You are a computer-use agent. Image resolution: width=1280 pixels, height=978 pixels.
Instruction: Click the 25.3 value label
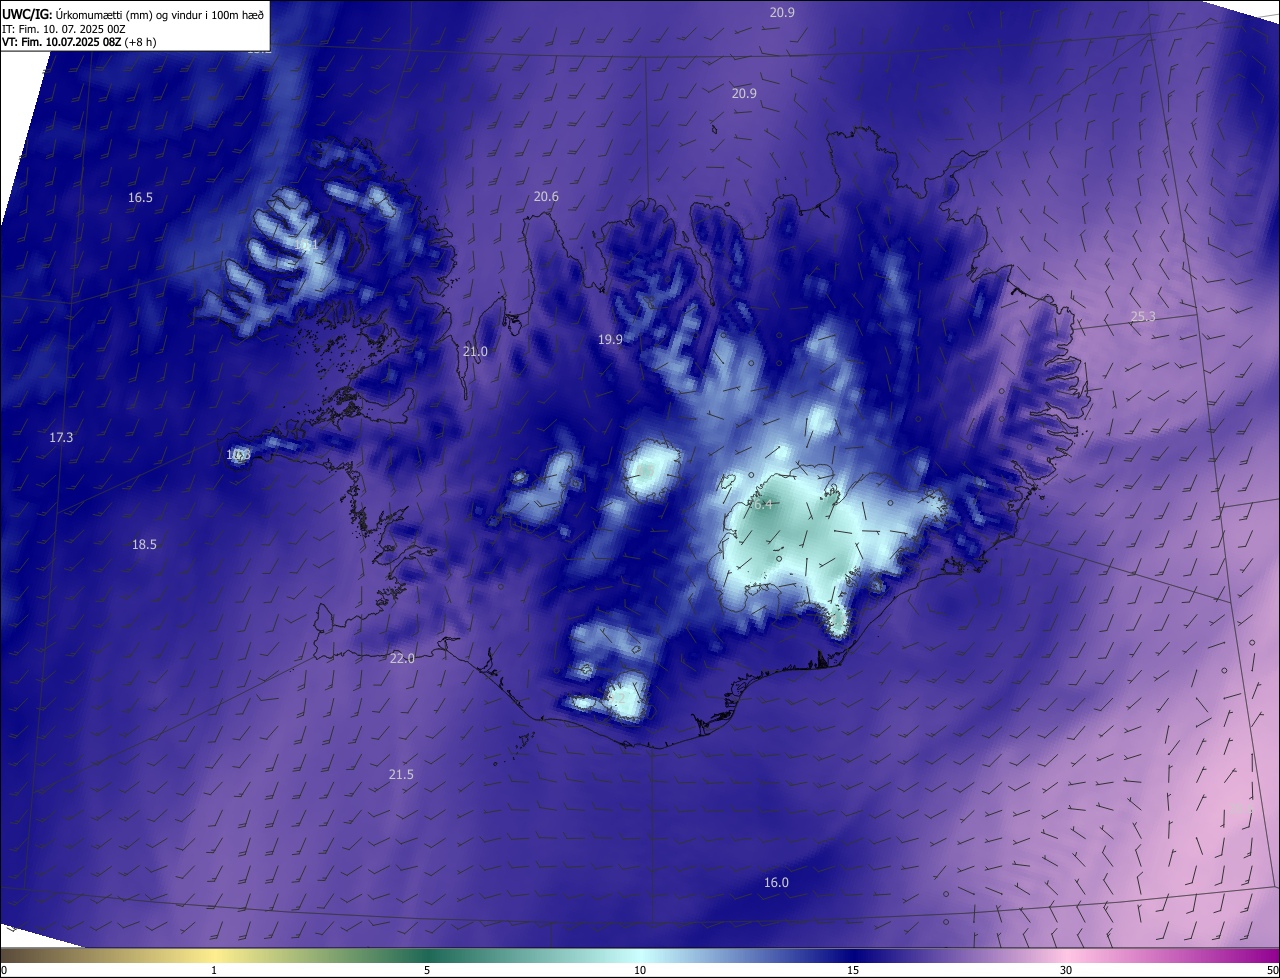(x=1143, y=317)
